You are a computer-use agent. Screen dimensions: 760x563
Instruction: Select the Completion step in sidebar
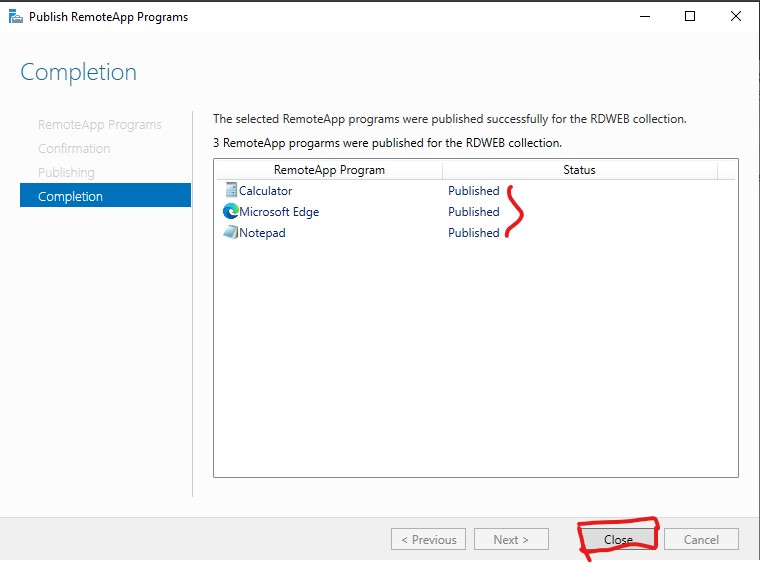(105, 195)
